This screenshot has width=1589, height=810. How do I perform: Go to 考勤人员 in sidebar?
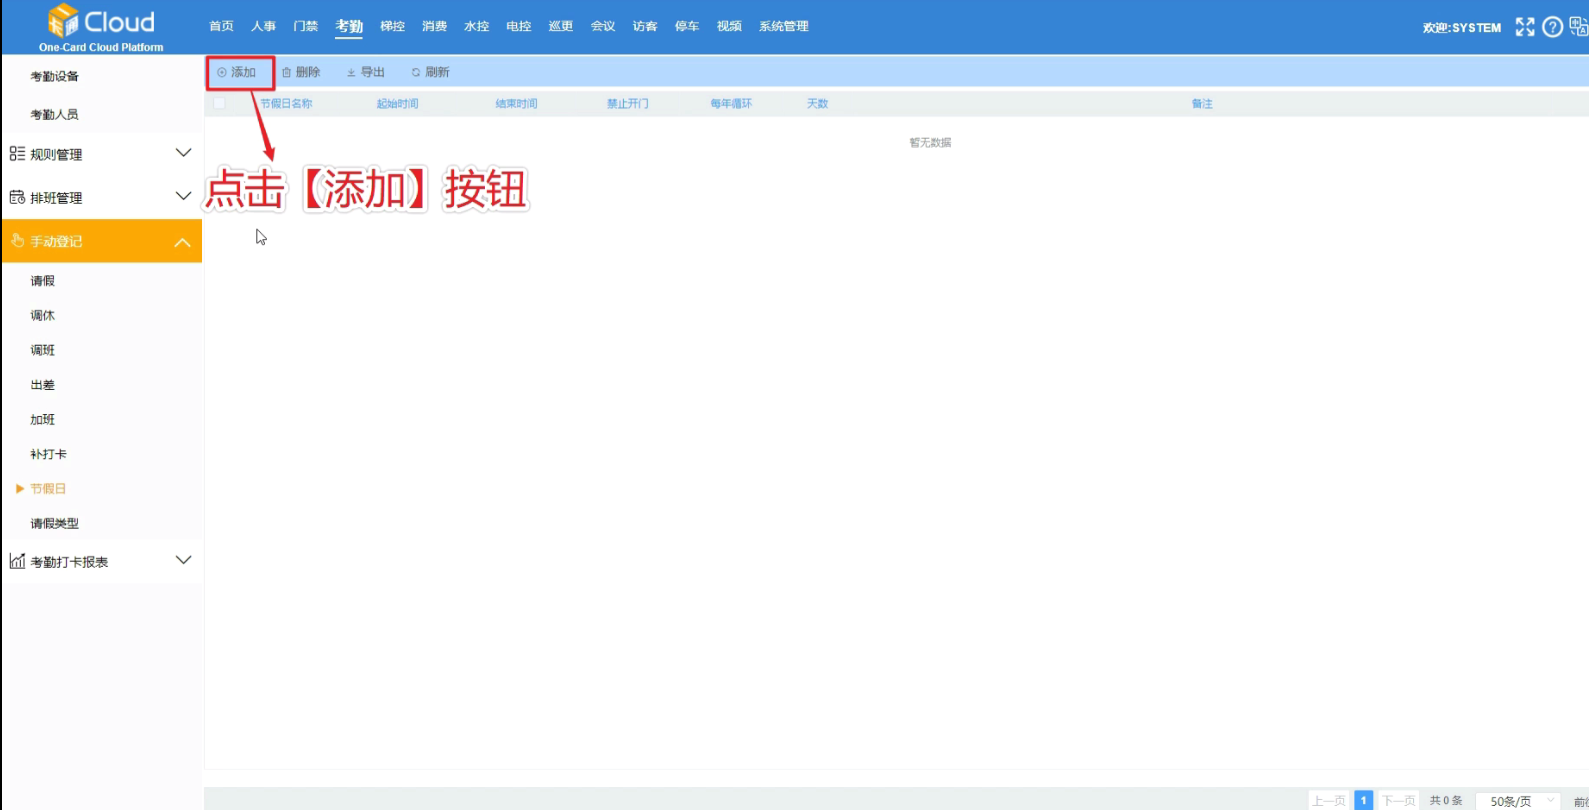pos(54,114)
